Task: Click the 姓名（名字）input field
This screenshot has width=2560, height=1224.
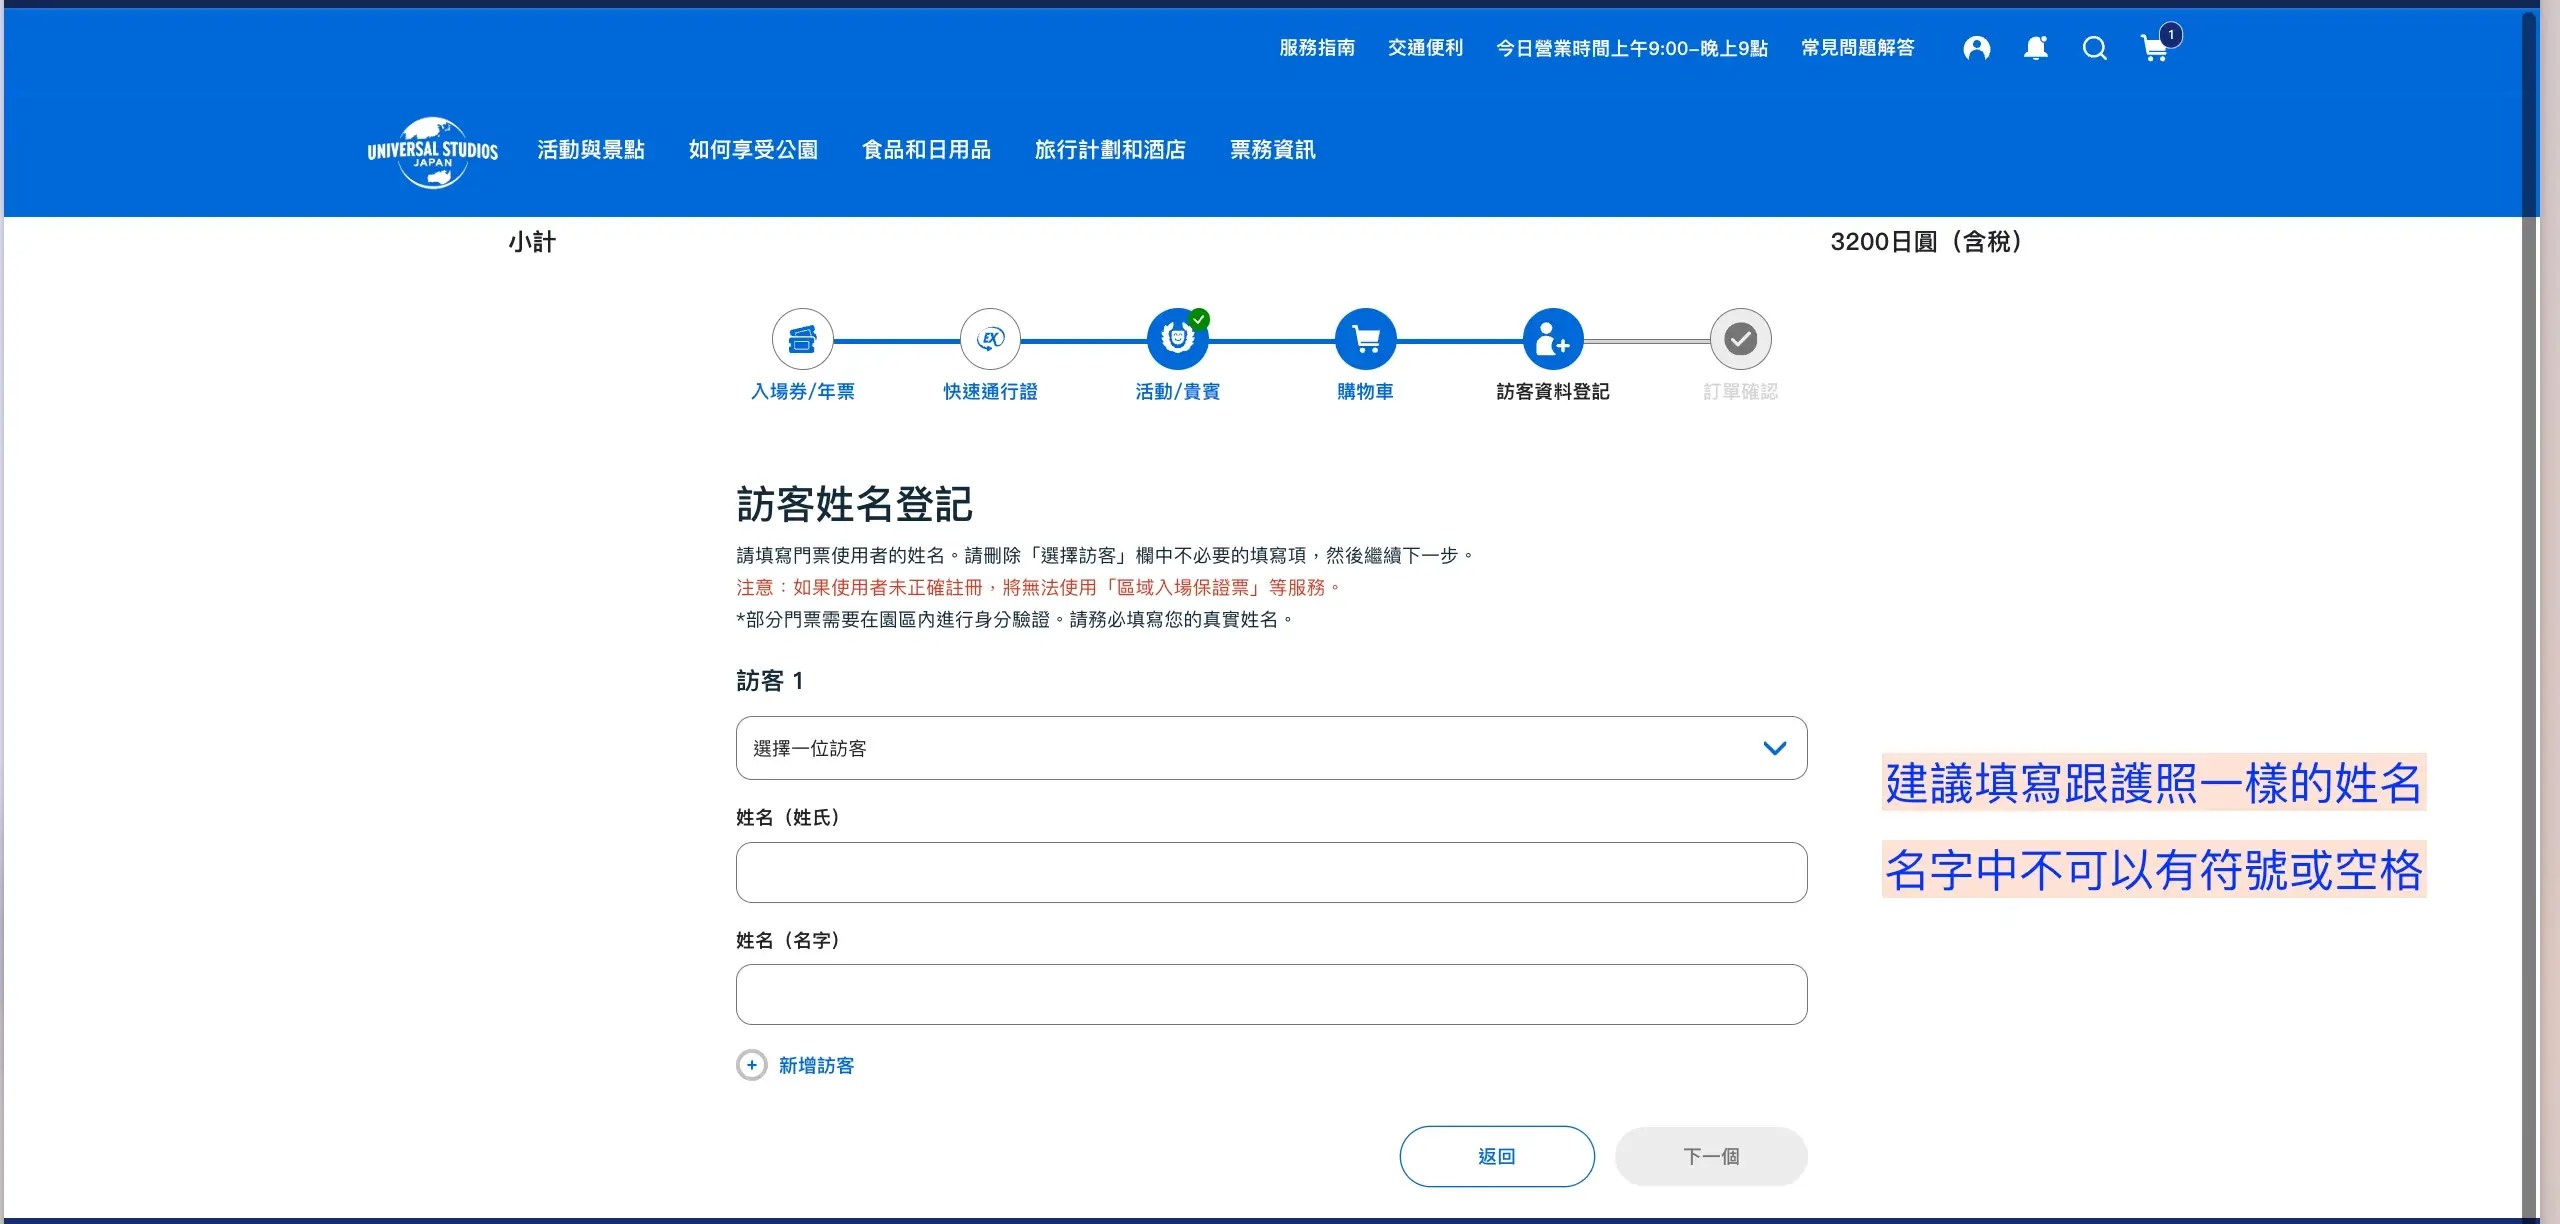Action: [1271, 994]
